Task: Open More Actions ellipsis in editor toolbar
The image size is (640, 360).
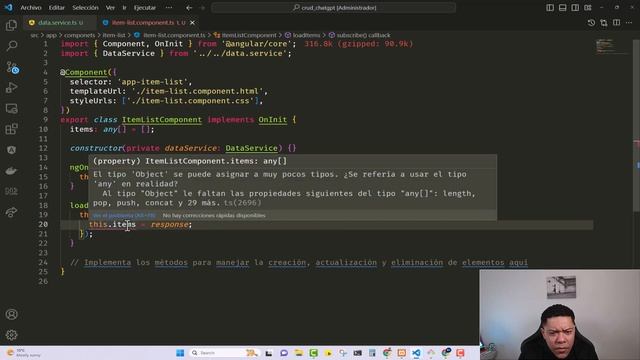Action: pyautogui.click(x=629, y=23)
